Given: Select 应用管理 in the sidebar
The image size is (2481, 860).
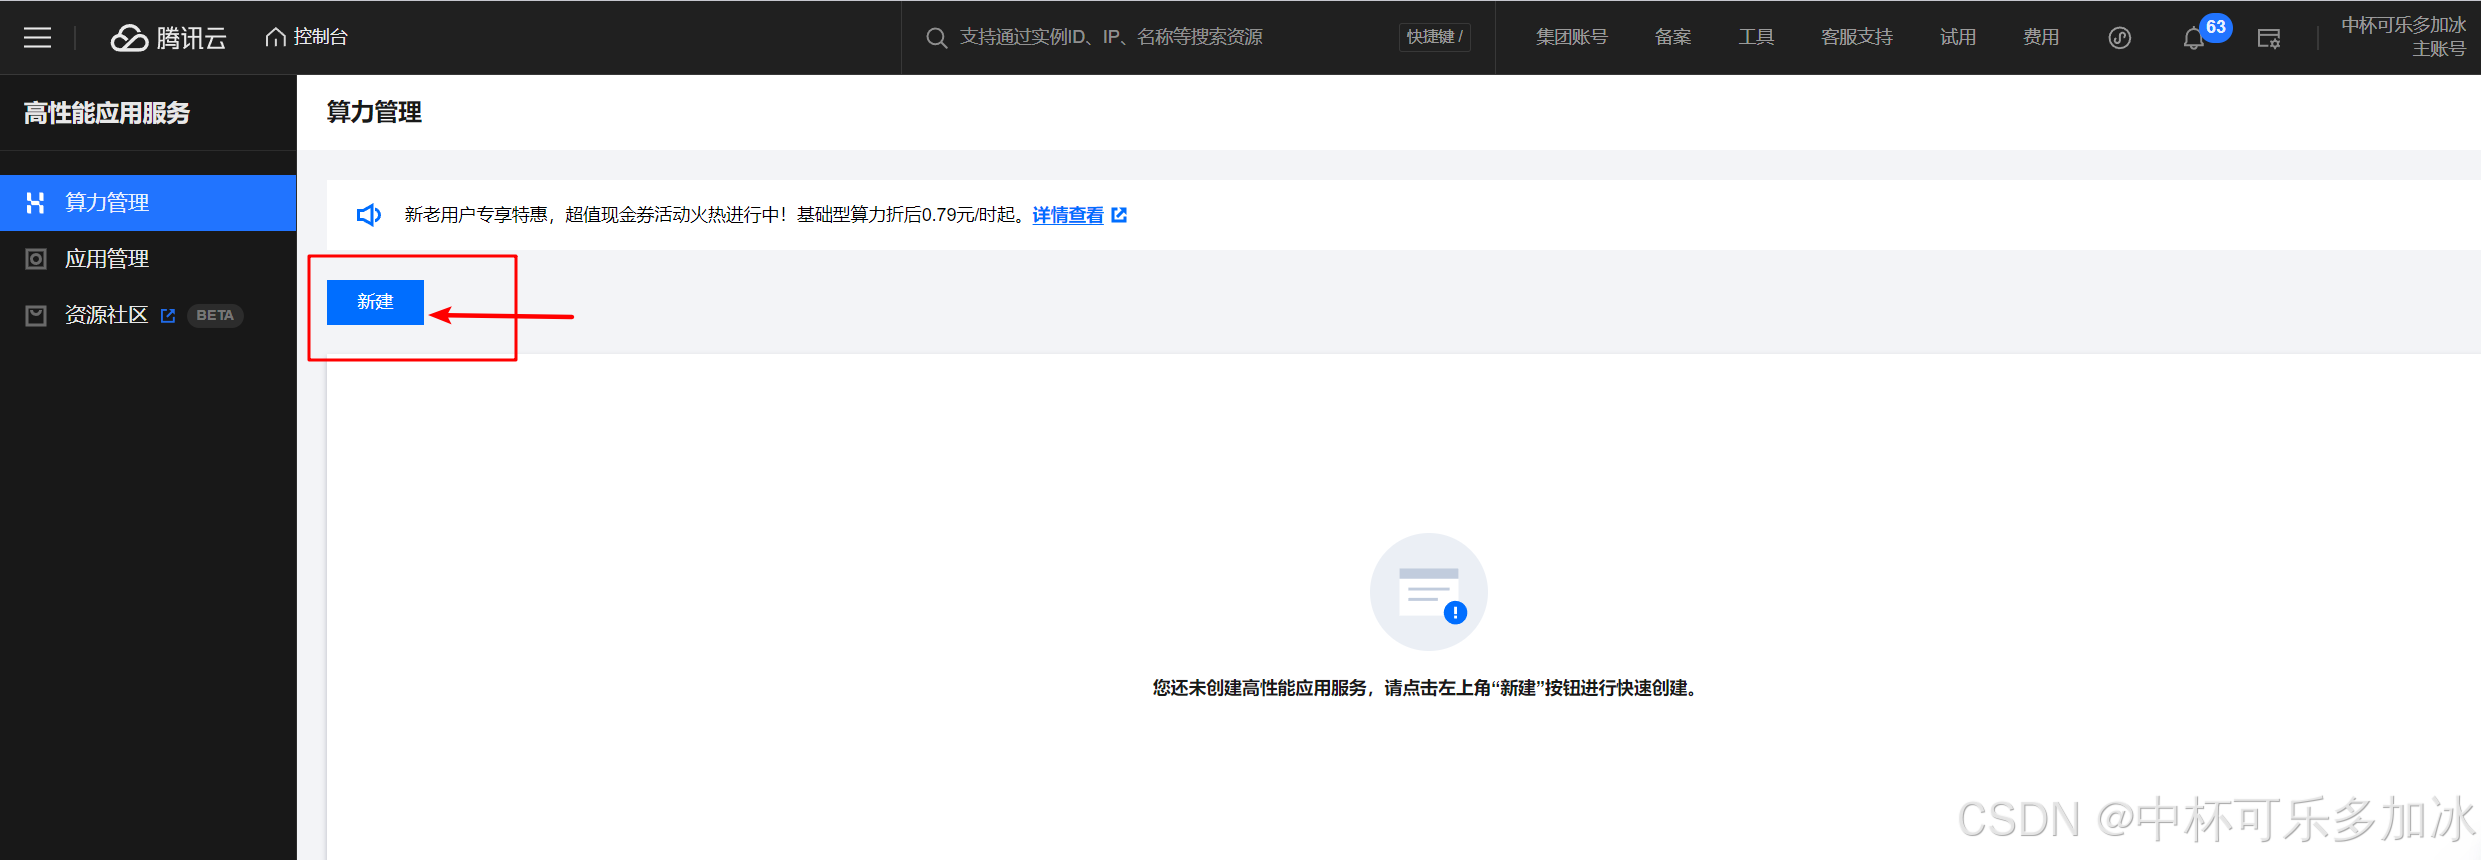Looking at the screenshot, I should click(148, 259).
